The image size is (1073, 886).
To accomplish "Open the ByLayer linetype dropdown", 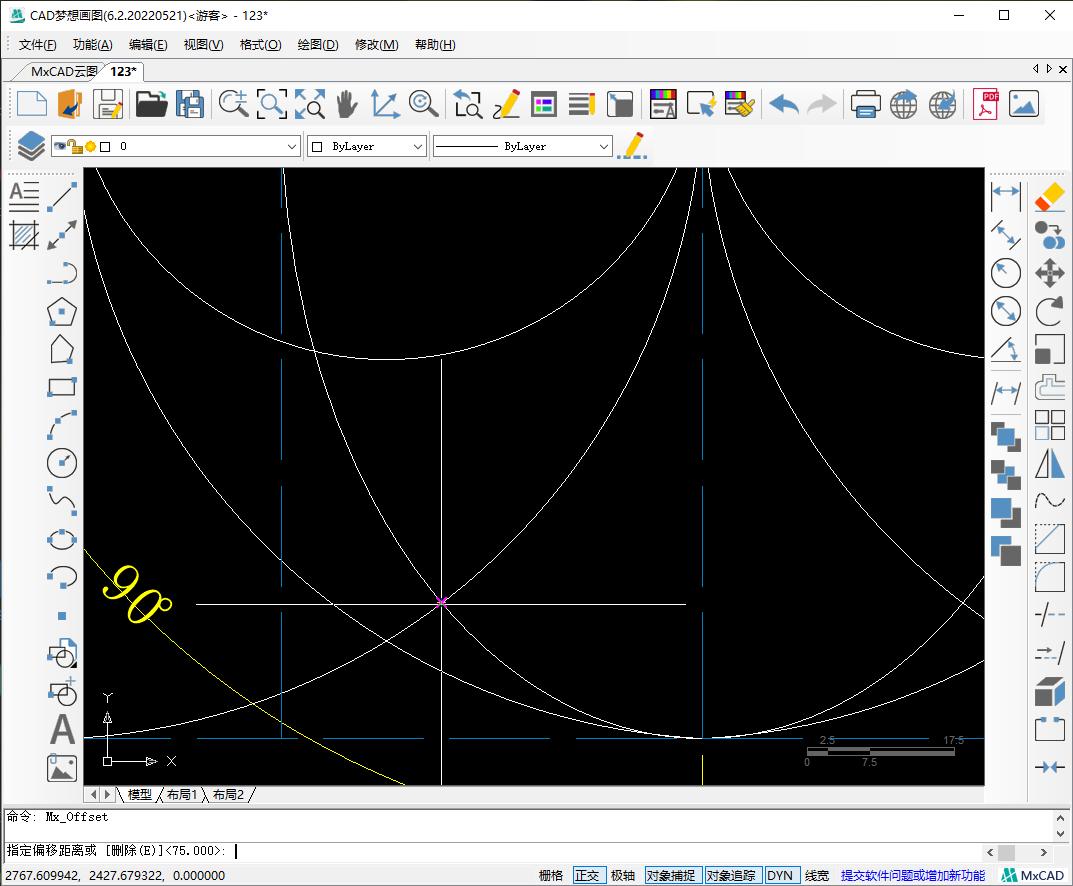I will point(603,146).
